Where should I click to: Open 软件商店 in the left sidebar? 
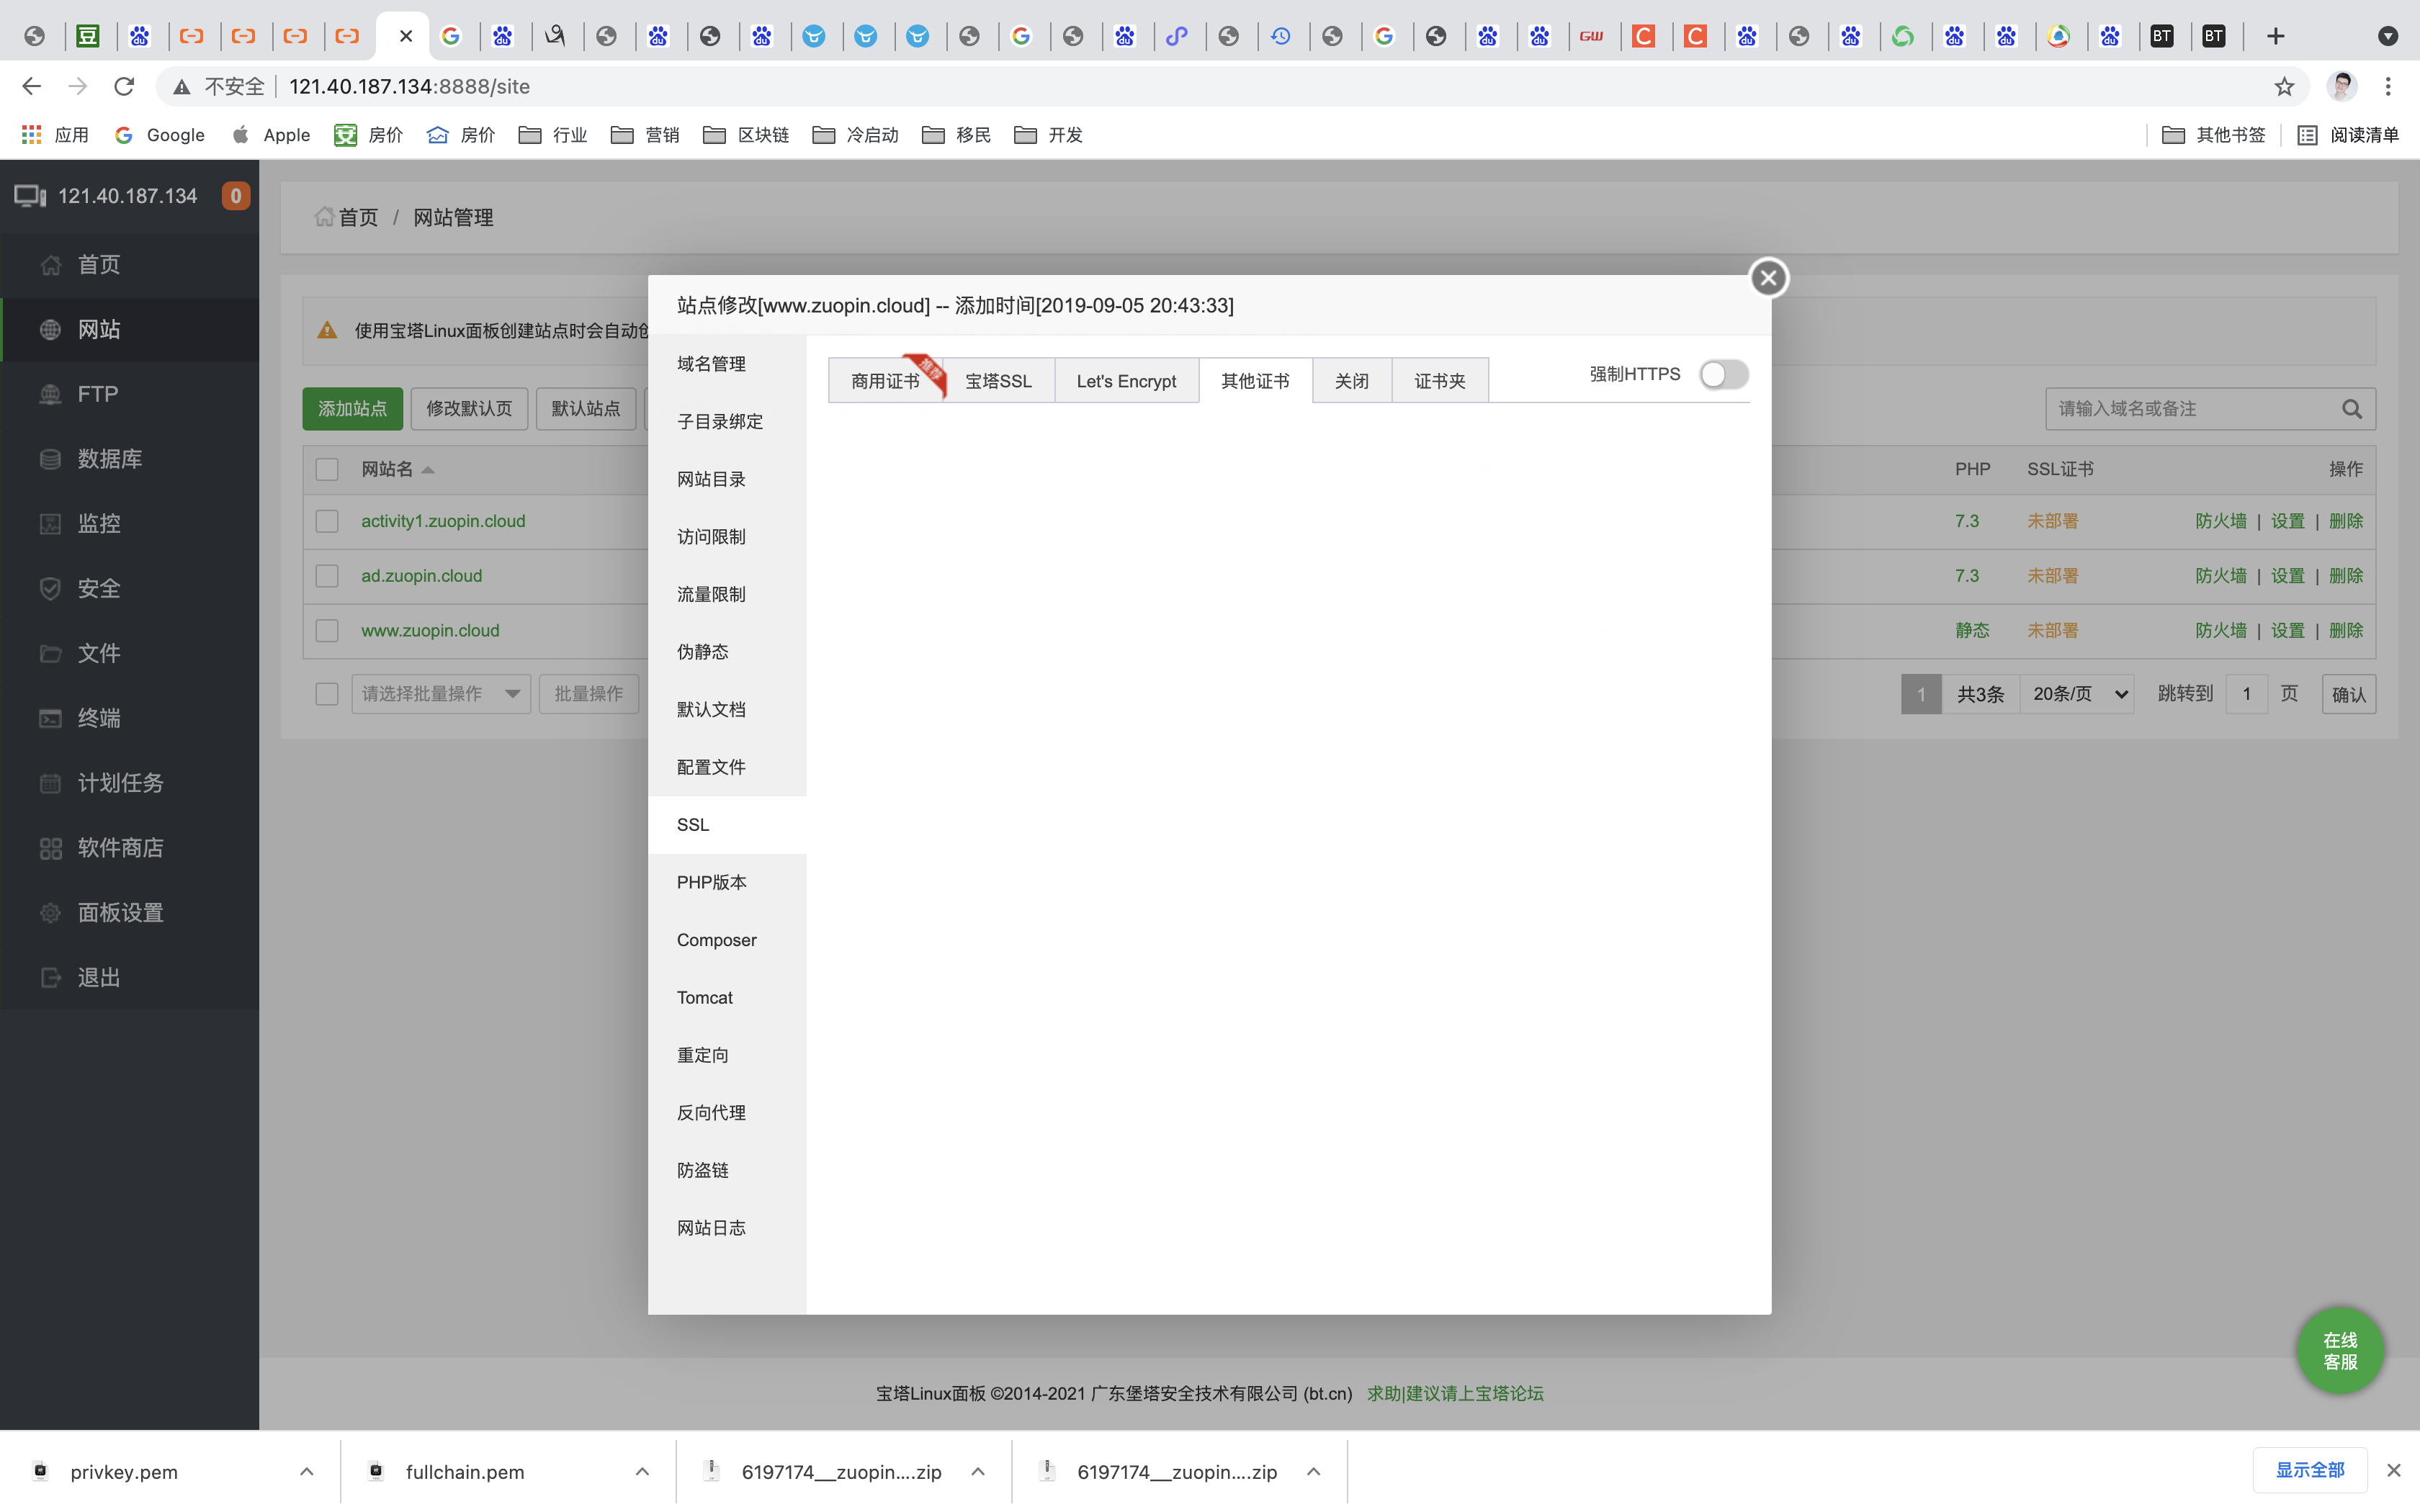120,848
